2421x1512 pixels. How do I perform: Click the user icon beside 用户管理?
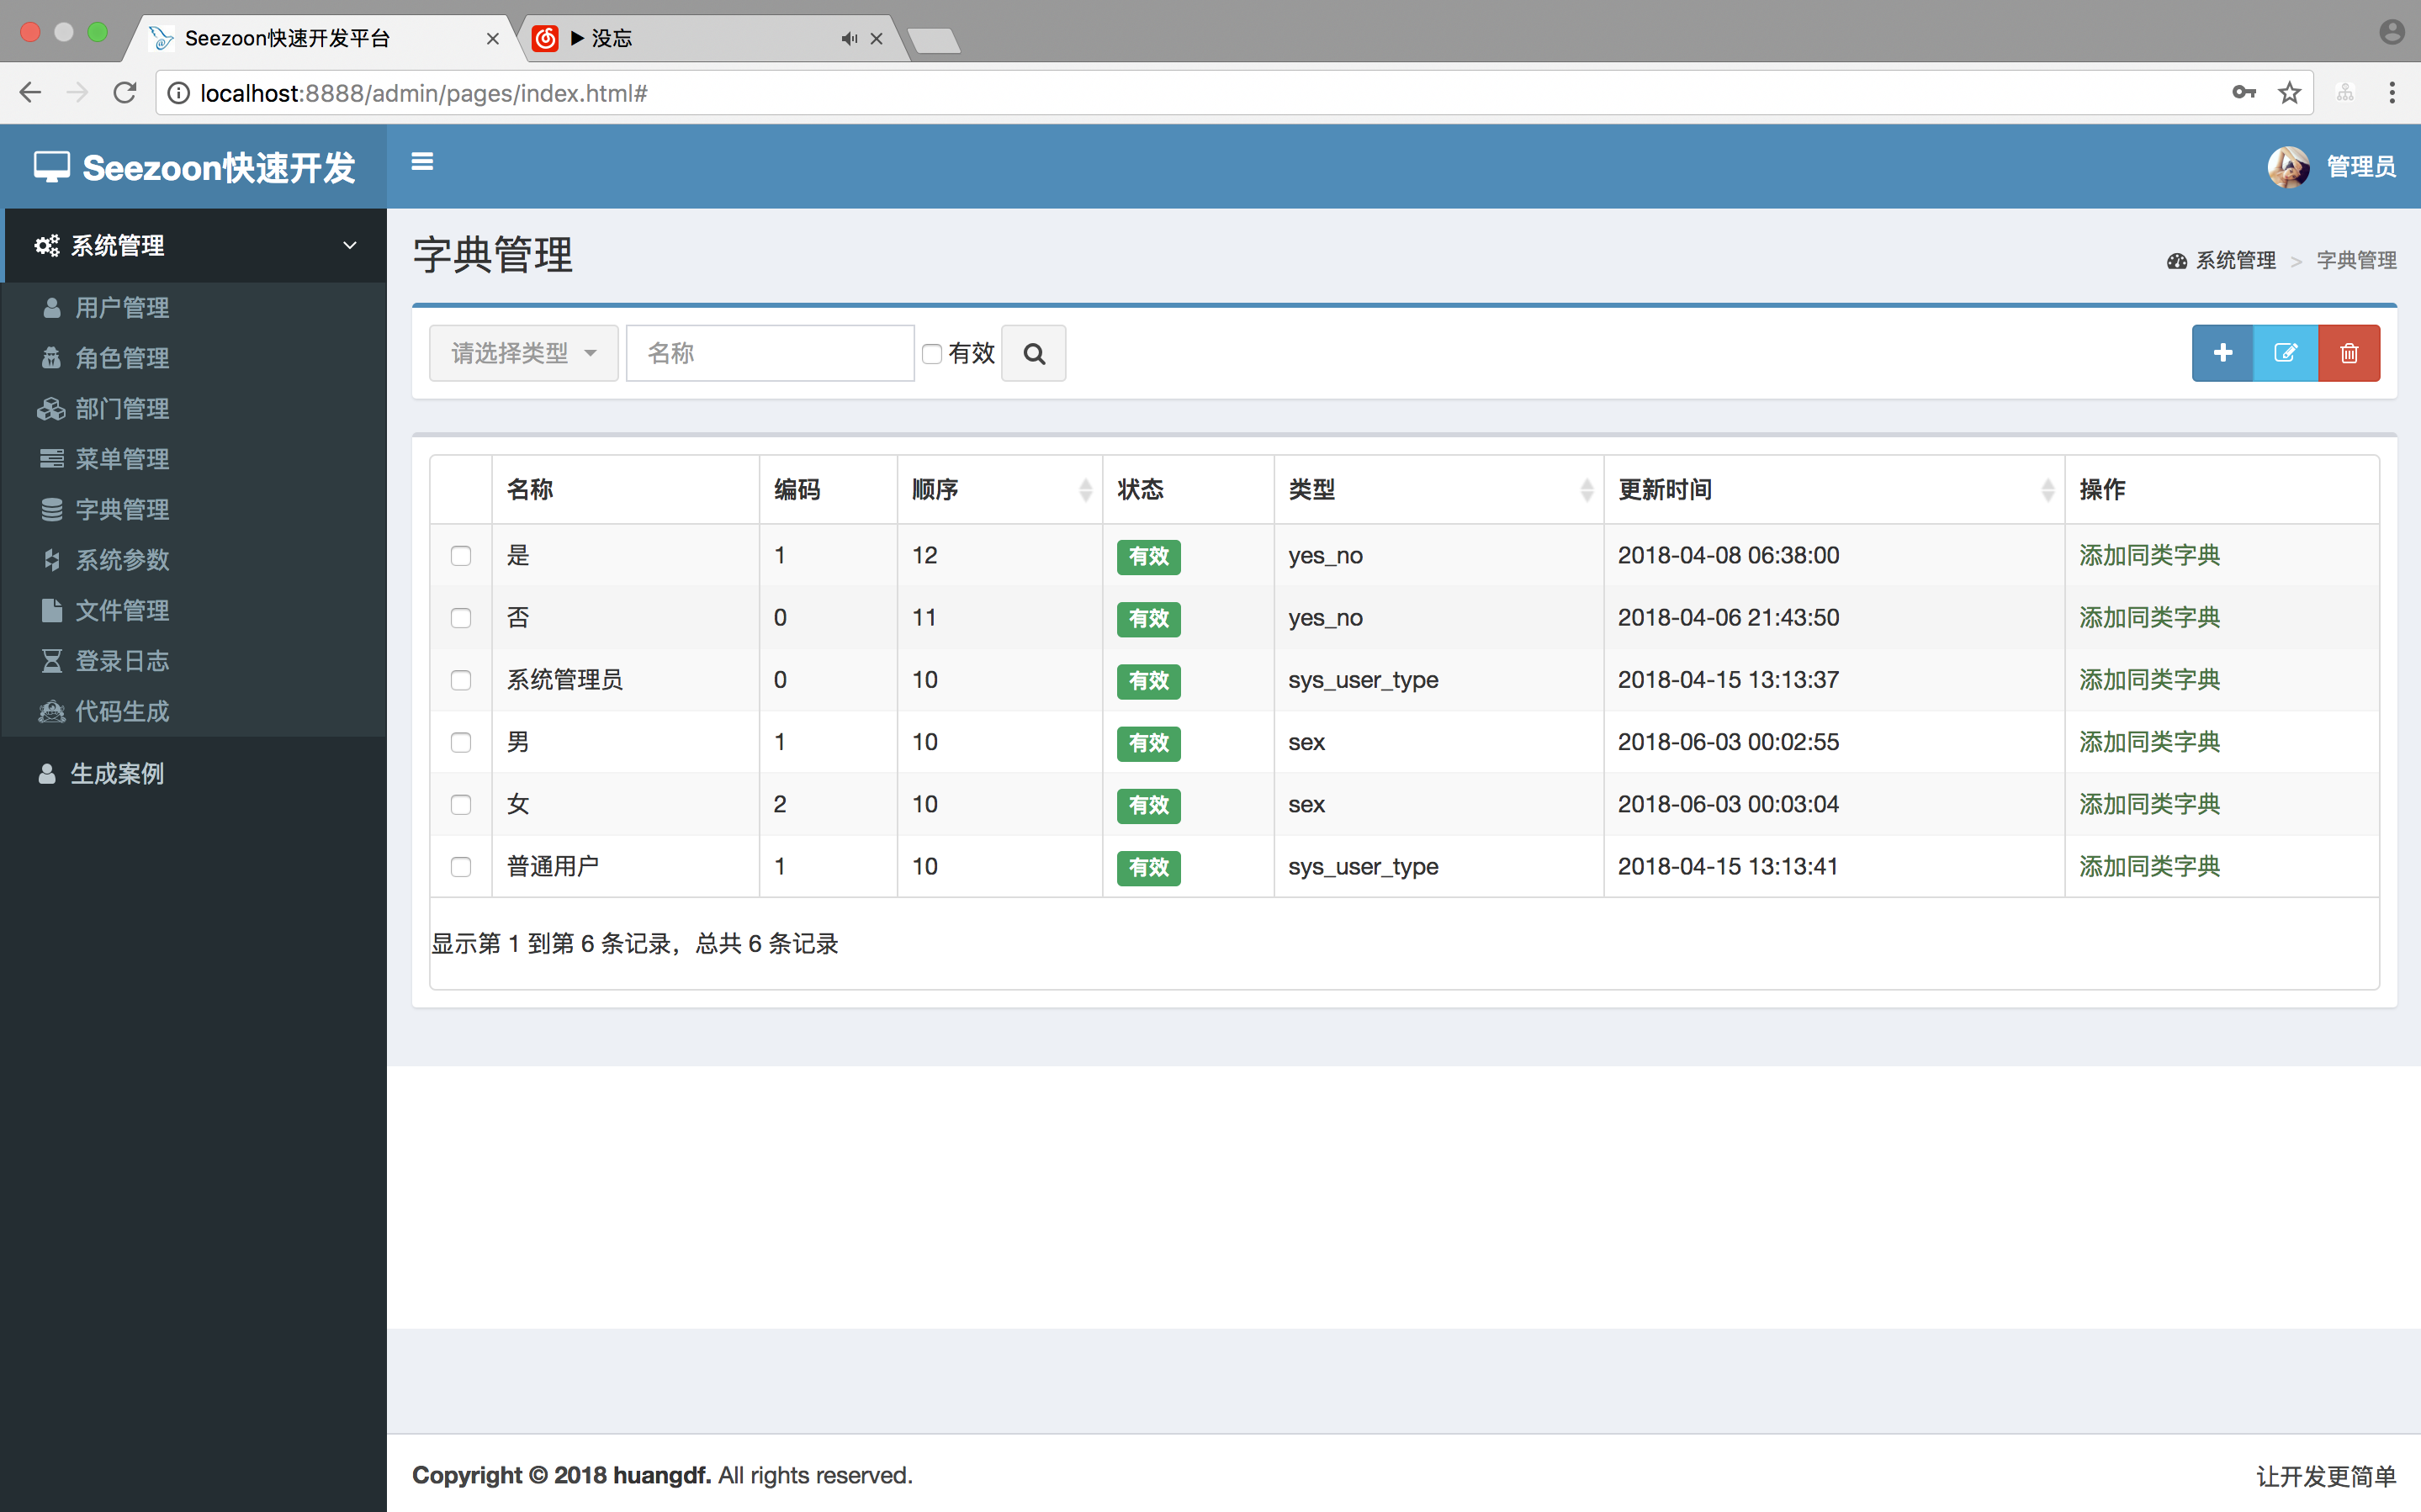(x=52, y=308)
